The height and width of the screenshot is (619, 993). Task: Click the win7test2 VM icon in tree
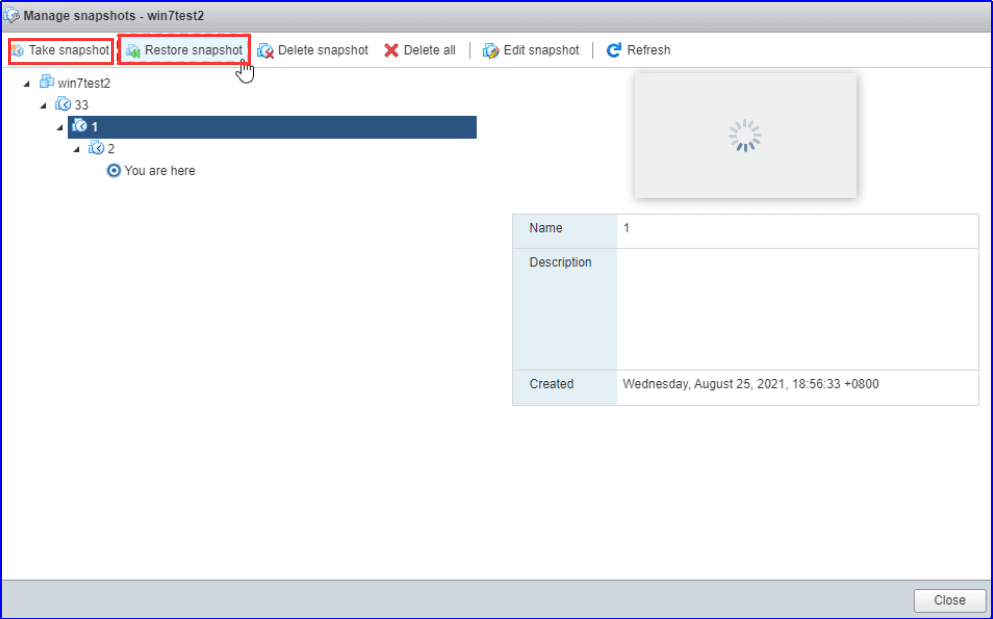click(47, 82)
